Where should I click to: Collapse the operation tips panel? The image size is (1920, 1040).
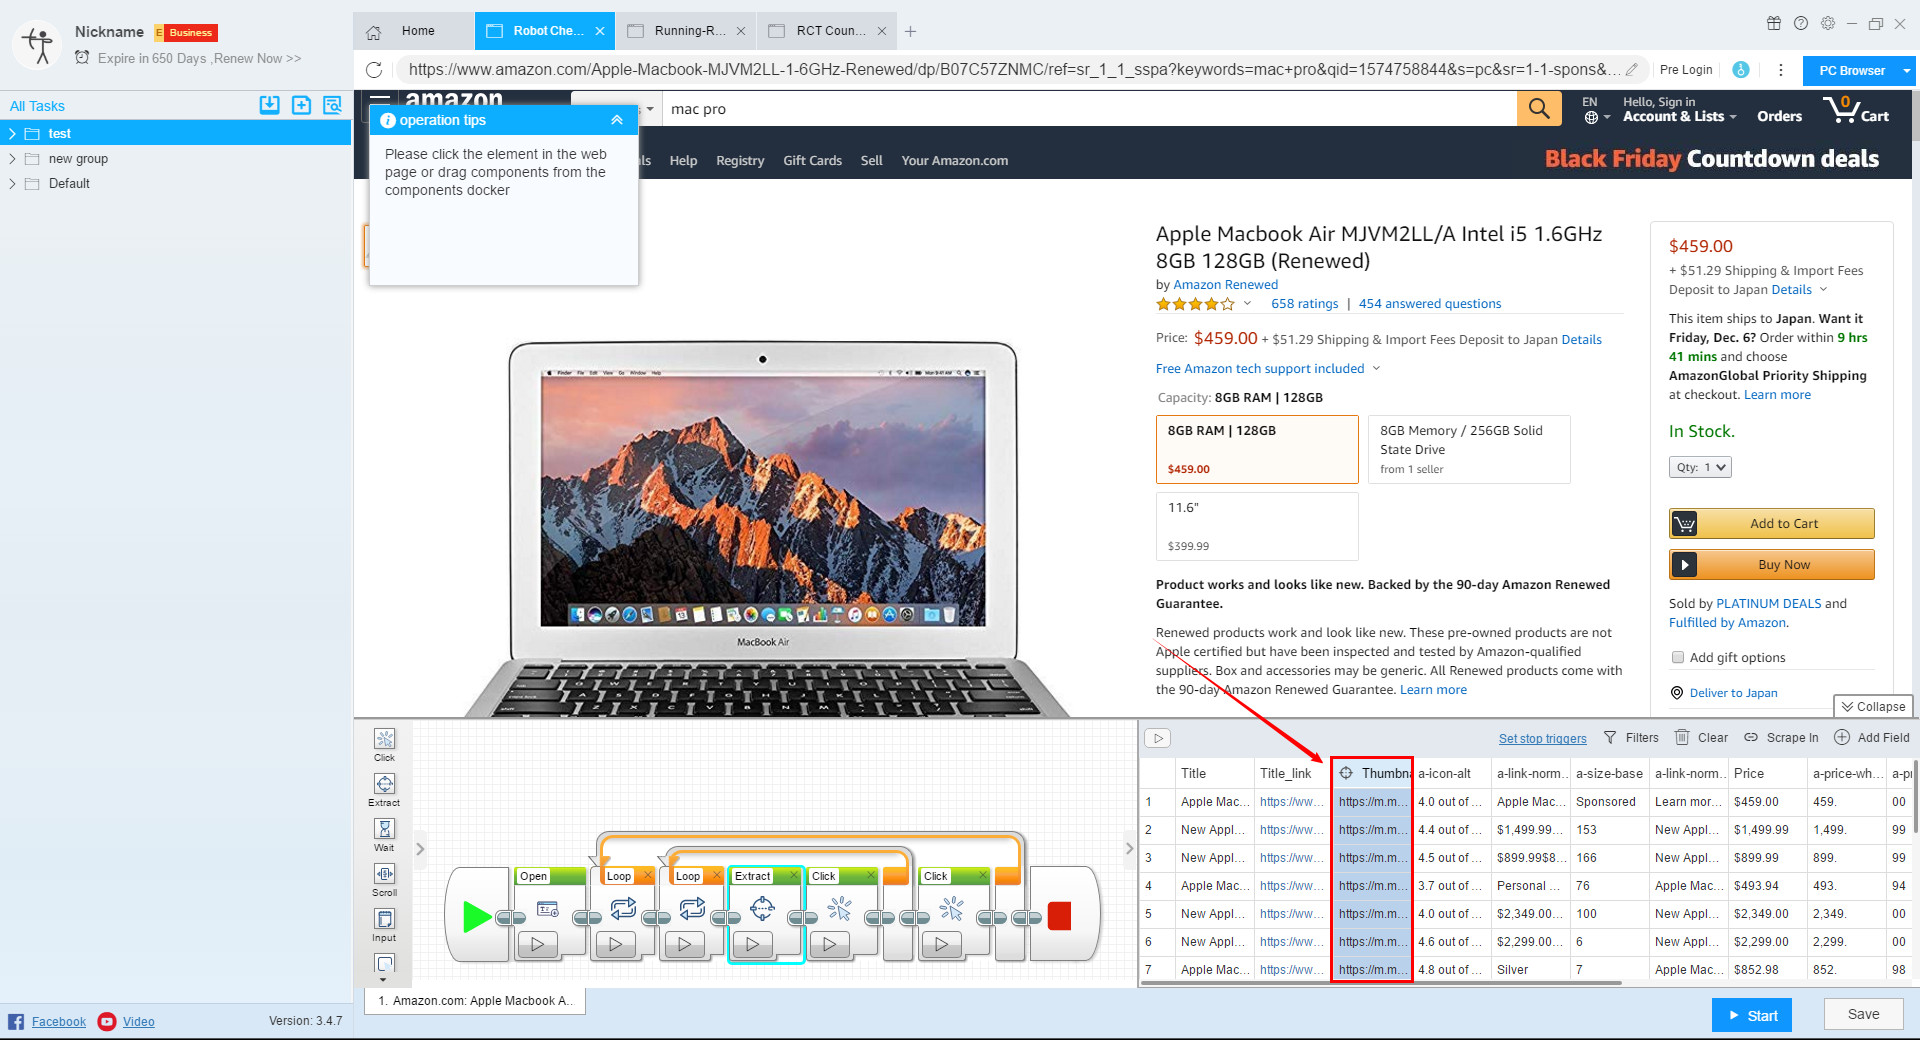pos(617,120)
